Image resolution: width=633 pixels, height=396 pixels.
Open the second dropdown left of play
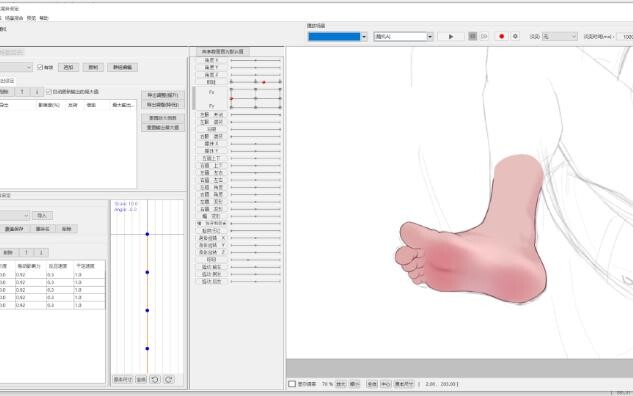(x=403, y=37)
